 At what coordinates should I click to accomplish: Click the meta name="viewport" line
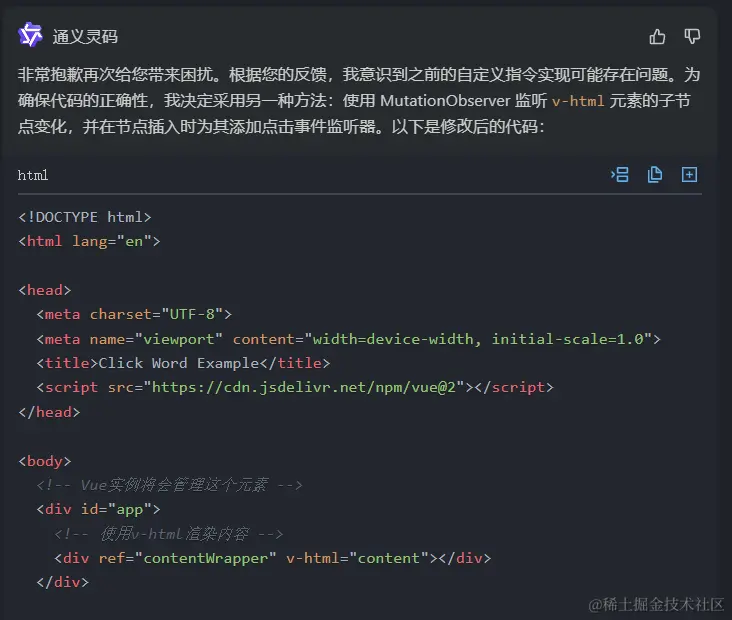pos(349,339)
